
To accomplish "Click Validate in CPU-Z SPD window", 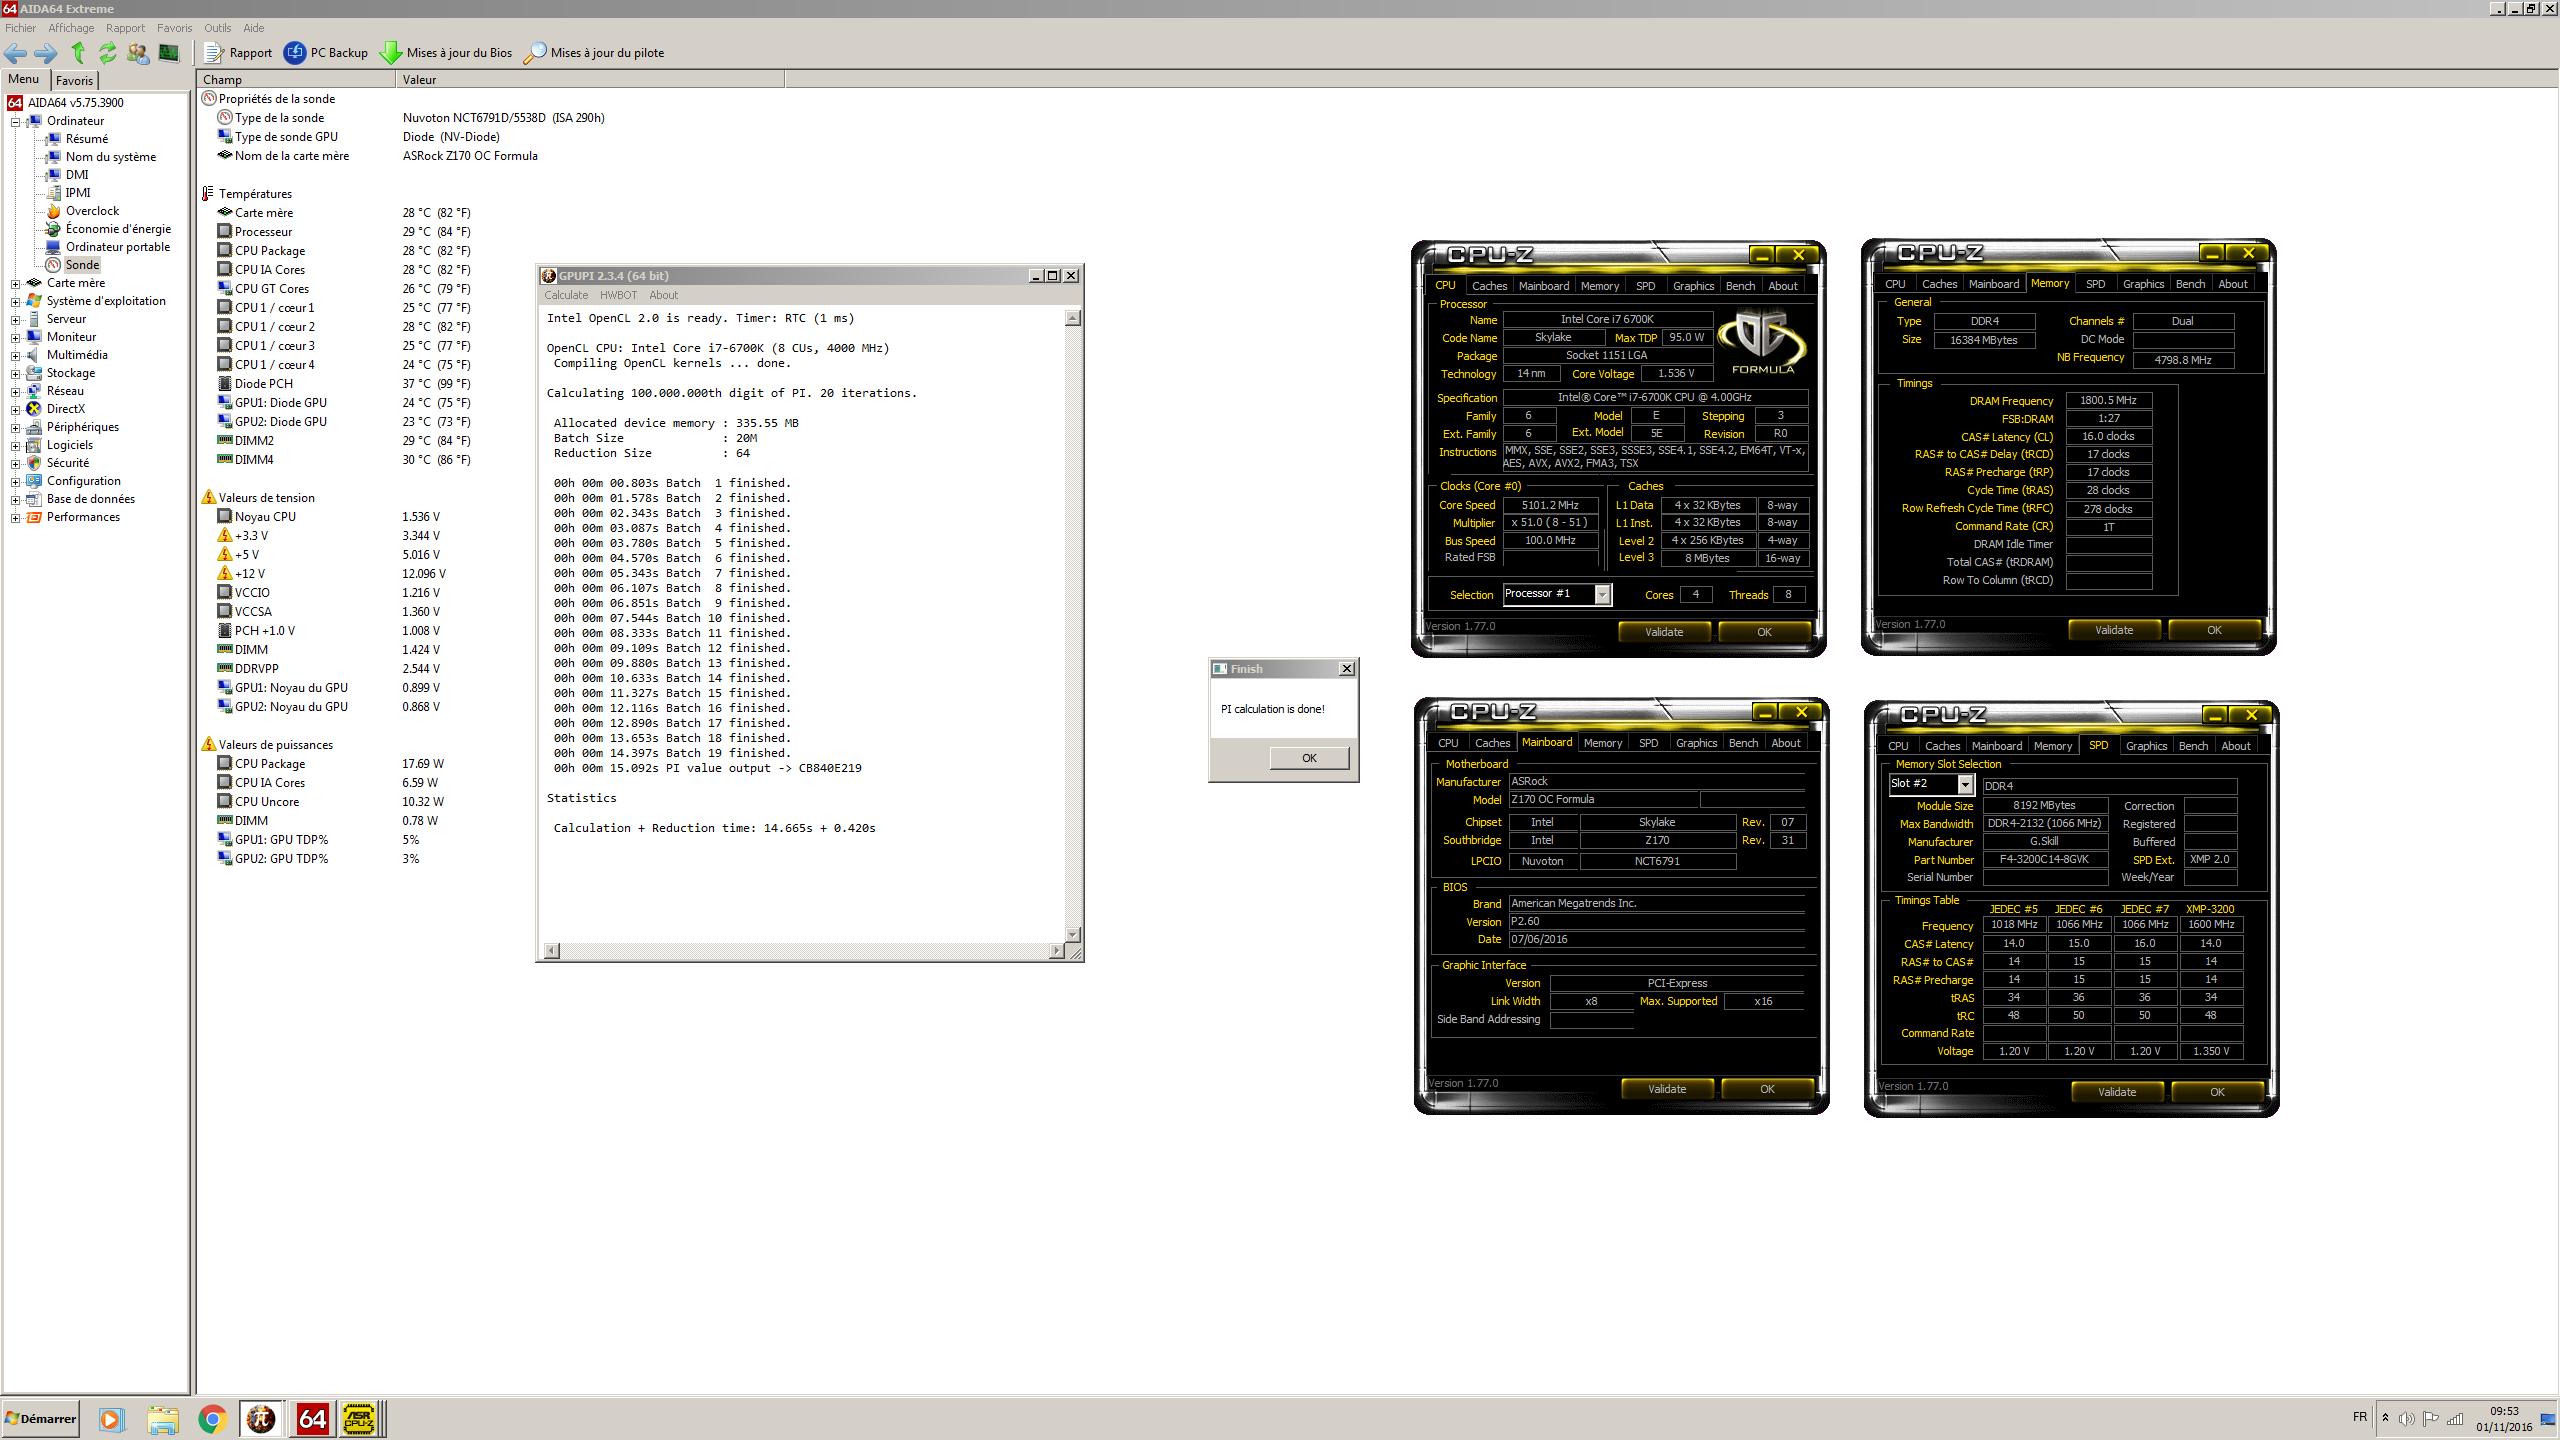I will click(2117, 1092).
